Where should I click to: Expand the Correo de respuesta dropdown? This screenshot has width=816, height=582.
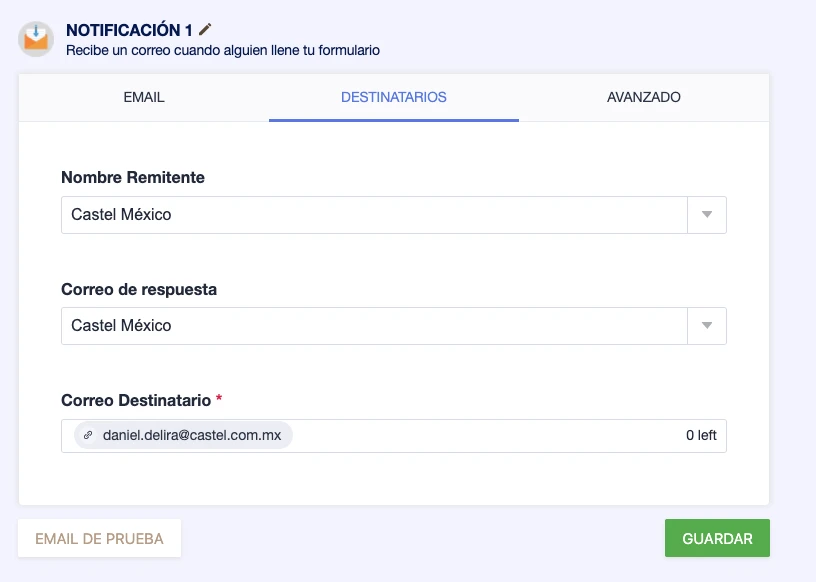(x=707, y=325)
